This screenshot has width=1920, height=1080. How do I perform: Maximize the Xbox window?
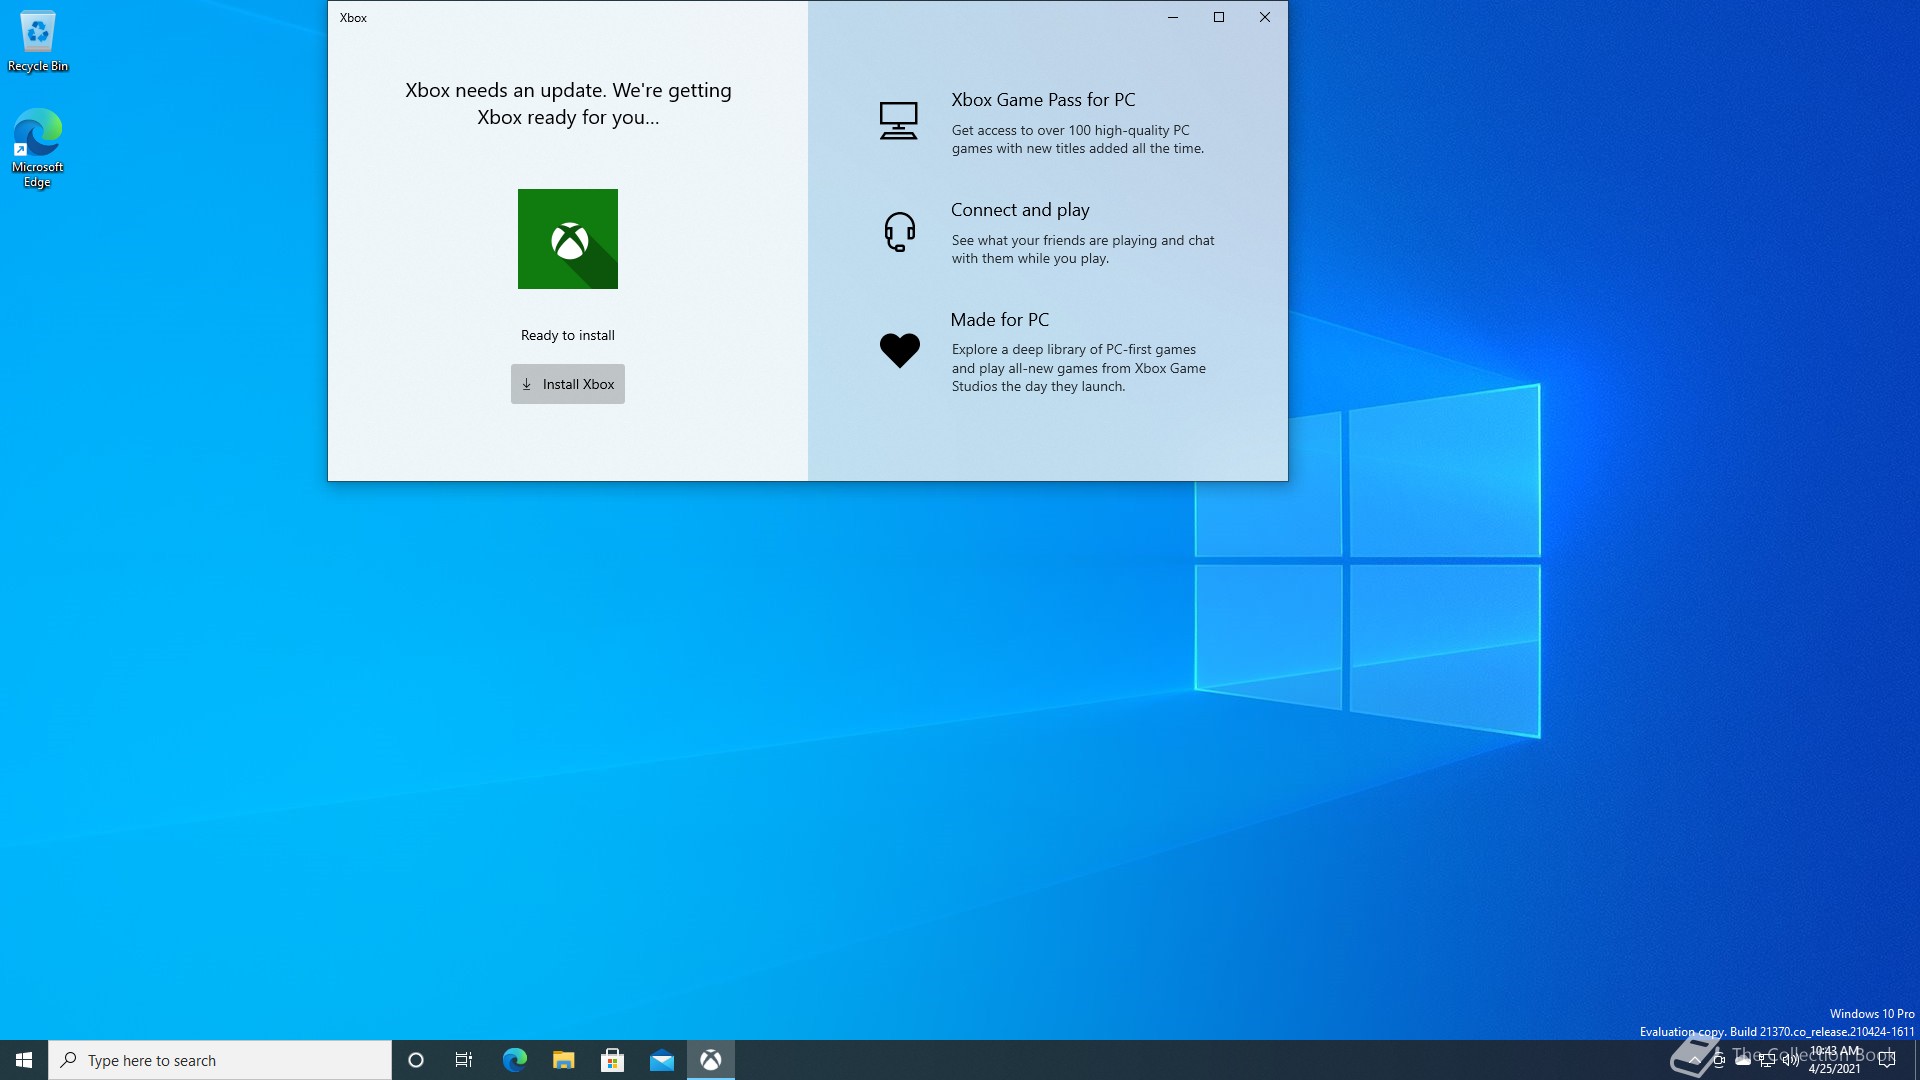[1219, 17]
